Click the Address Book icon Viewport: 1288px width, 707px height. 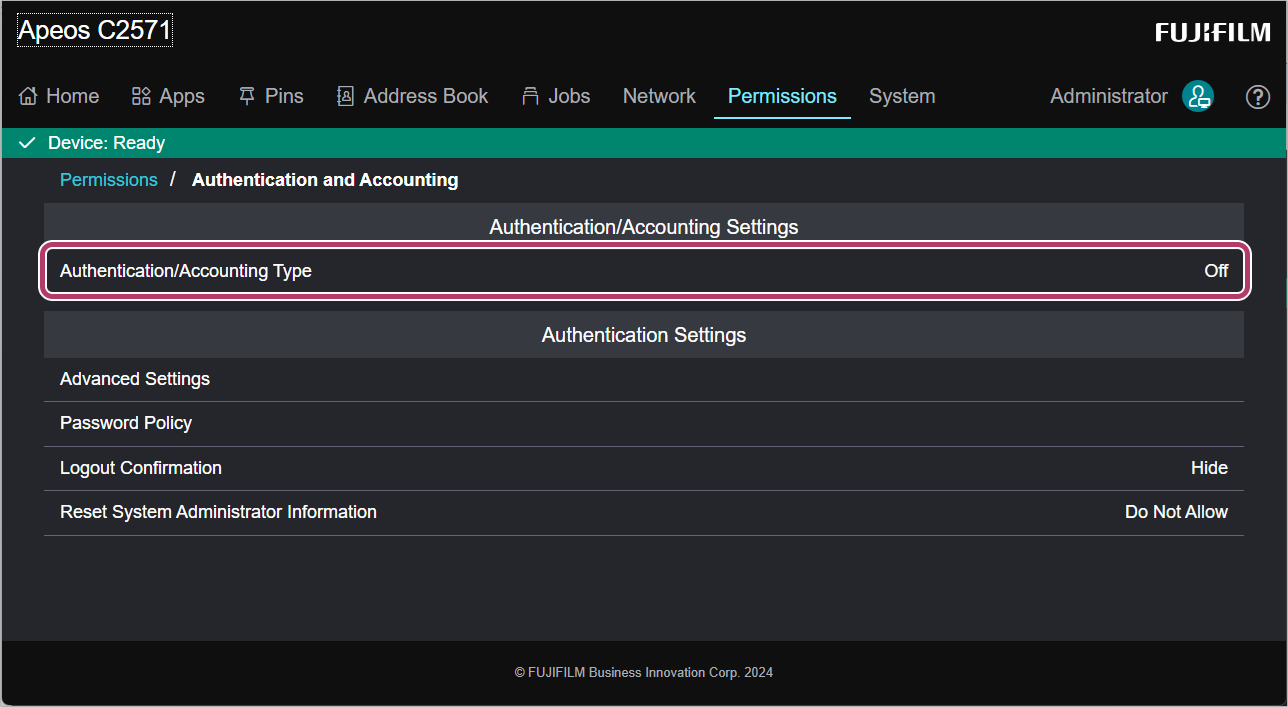point(346,97)
